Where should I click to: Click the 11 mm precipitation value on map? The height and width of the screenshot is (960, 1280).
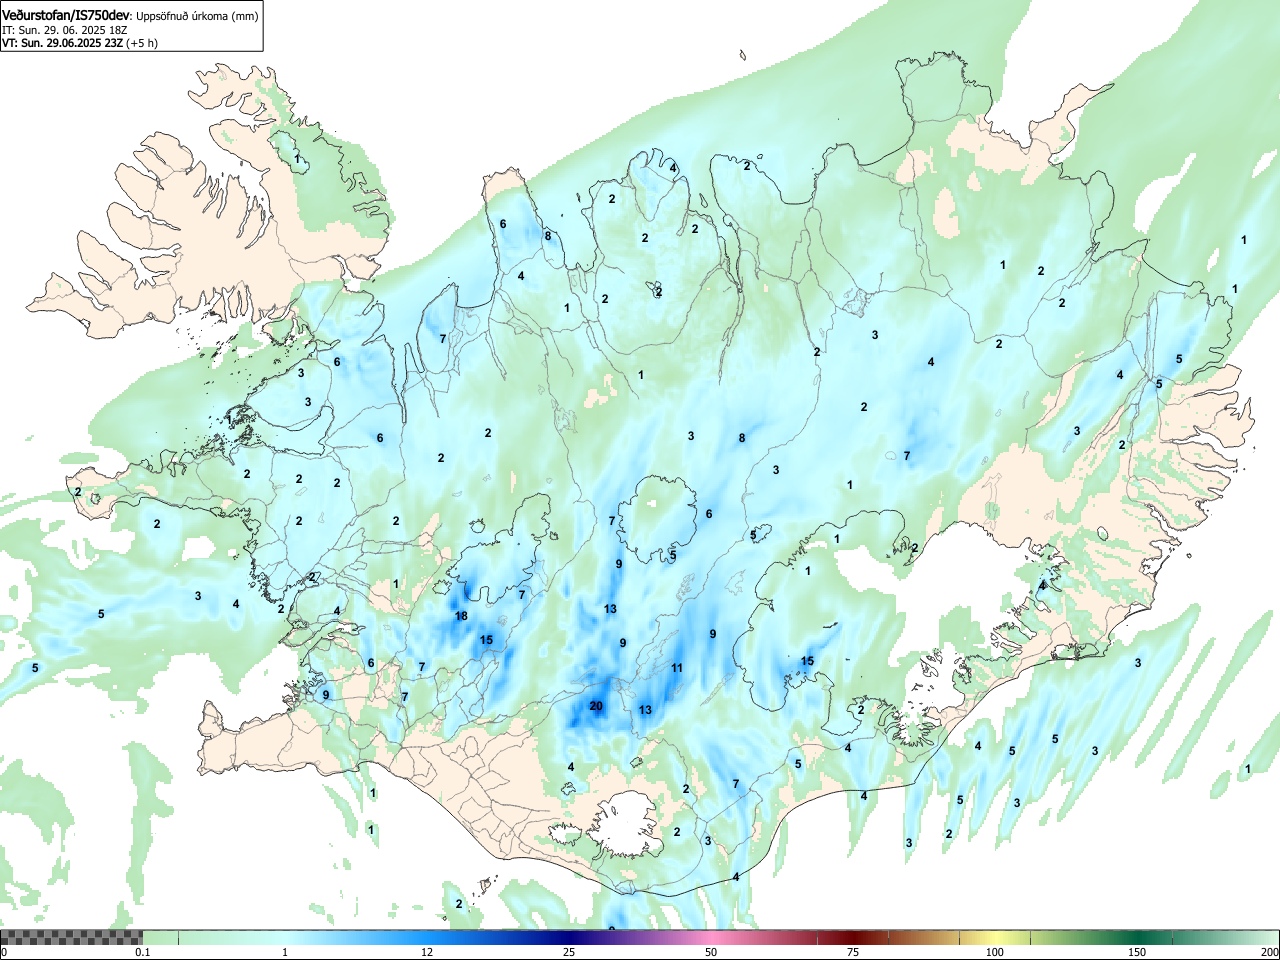(x=677, y=668)
